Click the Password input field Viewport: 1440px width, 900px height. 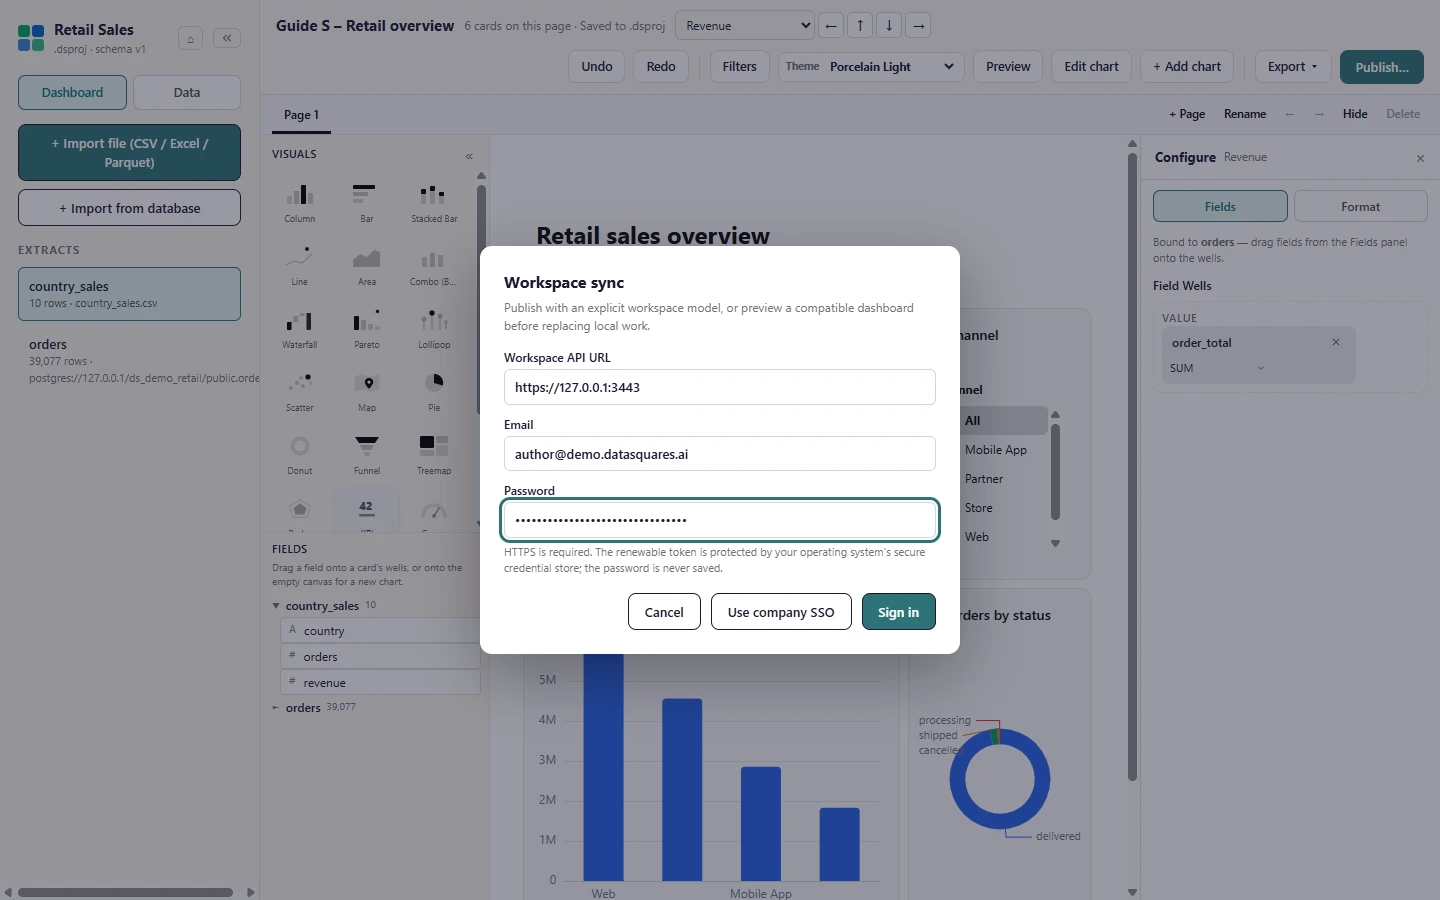(x=720, y=520)
